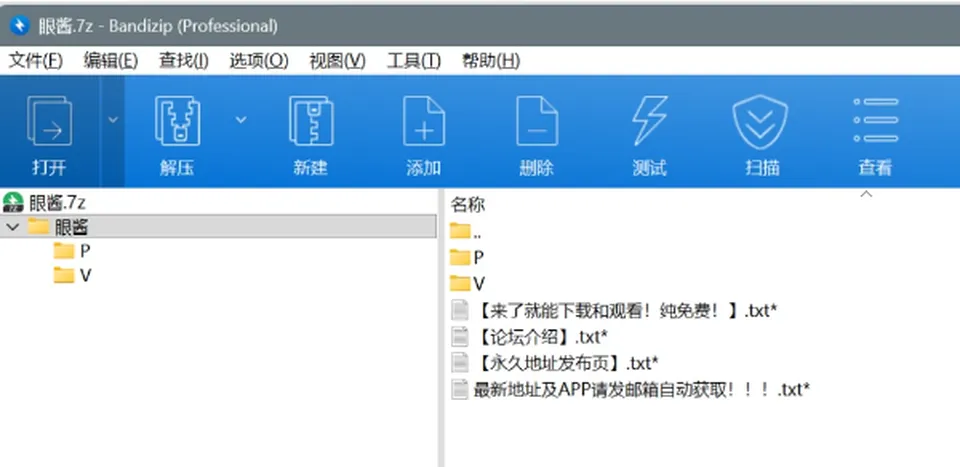Open the 工具(T) menu
960x467 pixels.
tap(414, 61)
